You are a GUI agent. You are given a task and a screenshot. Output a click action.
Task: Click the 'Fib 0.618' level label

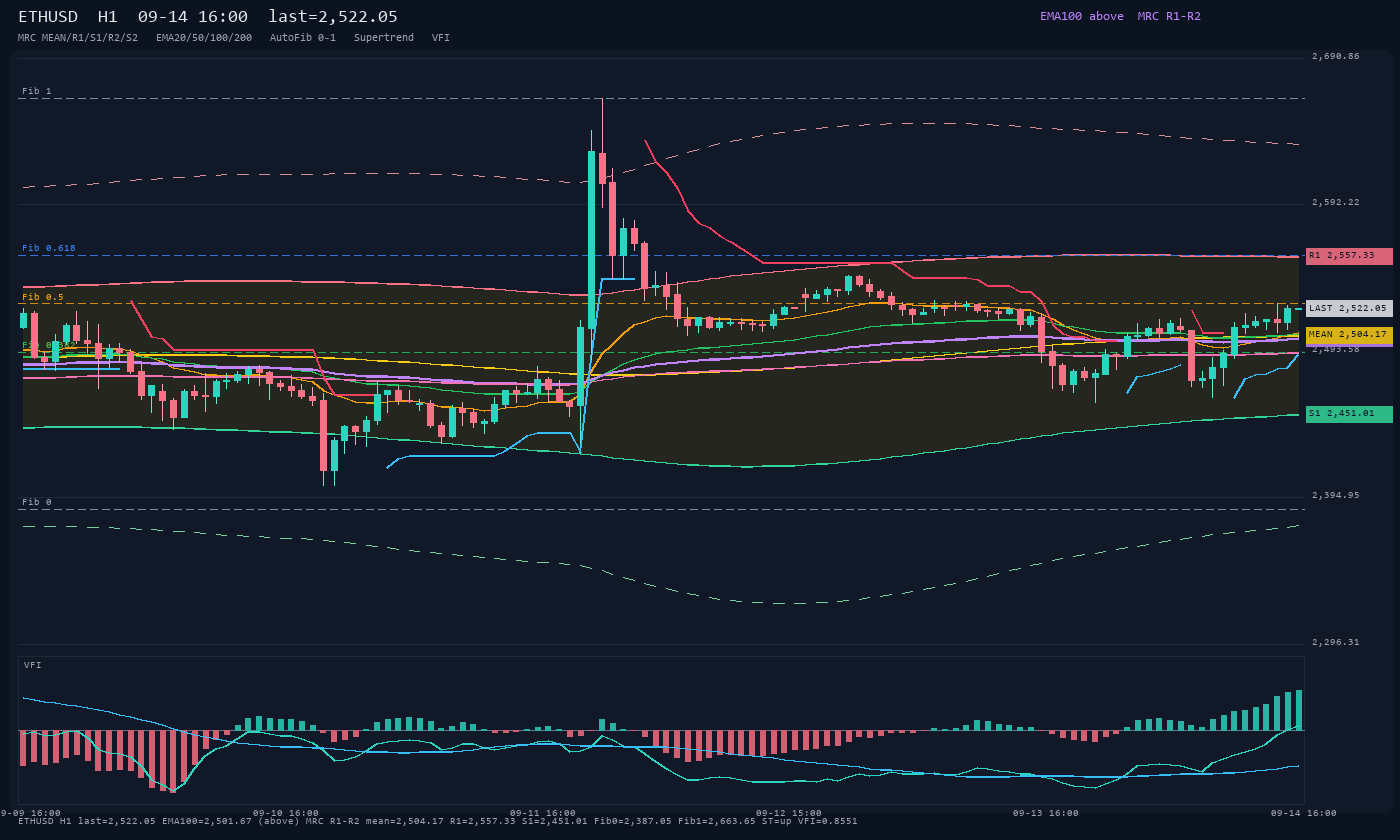coord(49,248)
